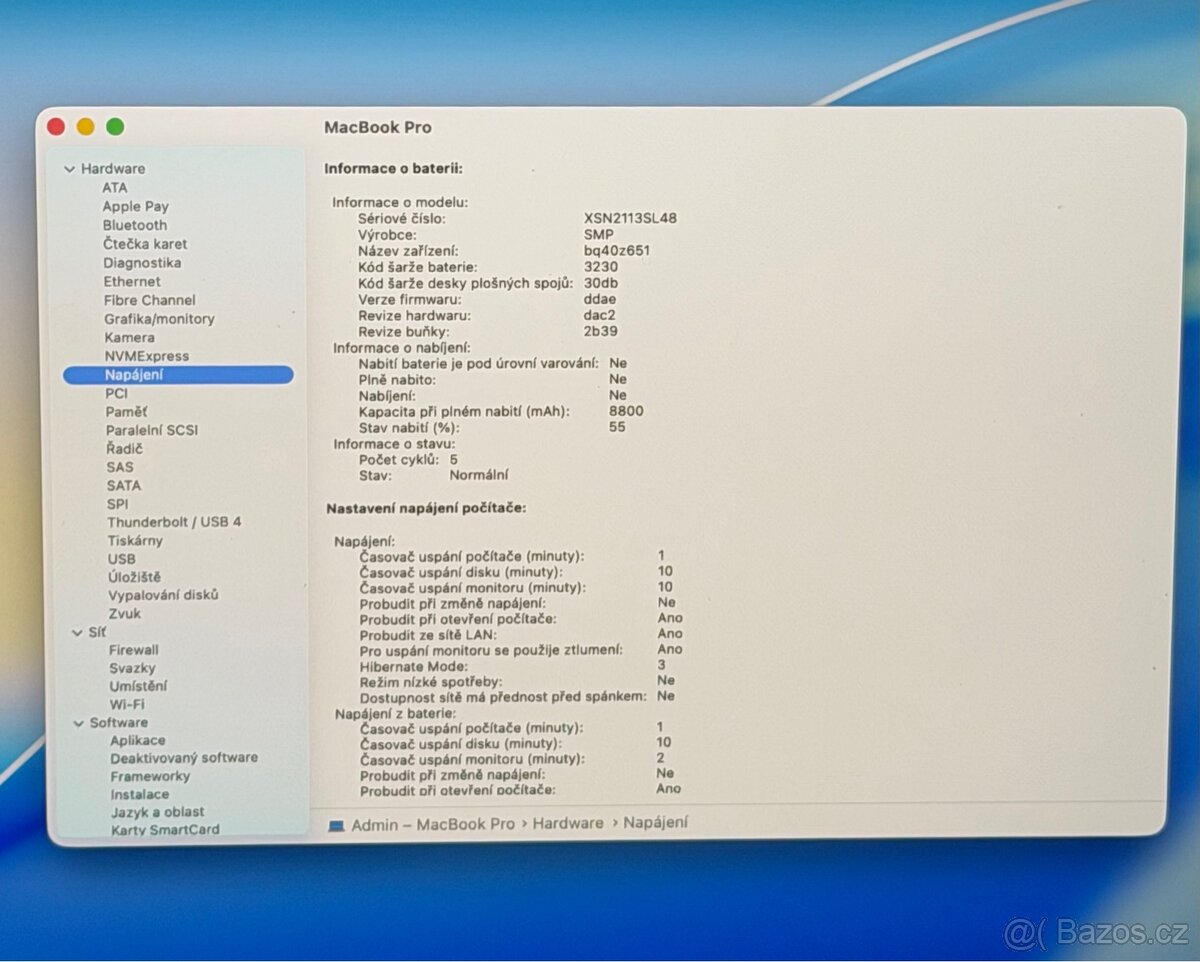This screenshot has height=962, width=1200.
Task: Select the Paměť memory entry
Action: coord(126,412)
